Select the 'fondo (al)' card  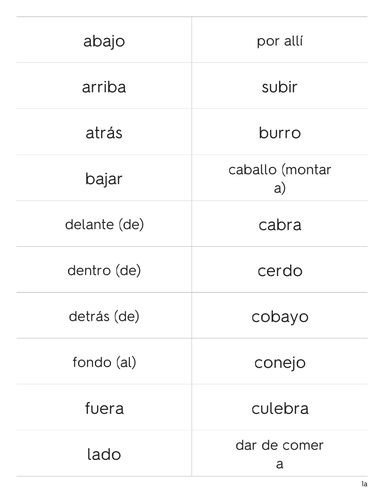104,362
